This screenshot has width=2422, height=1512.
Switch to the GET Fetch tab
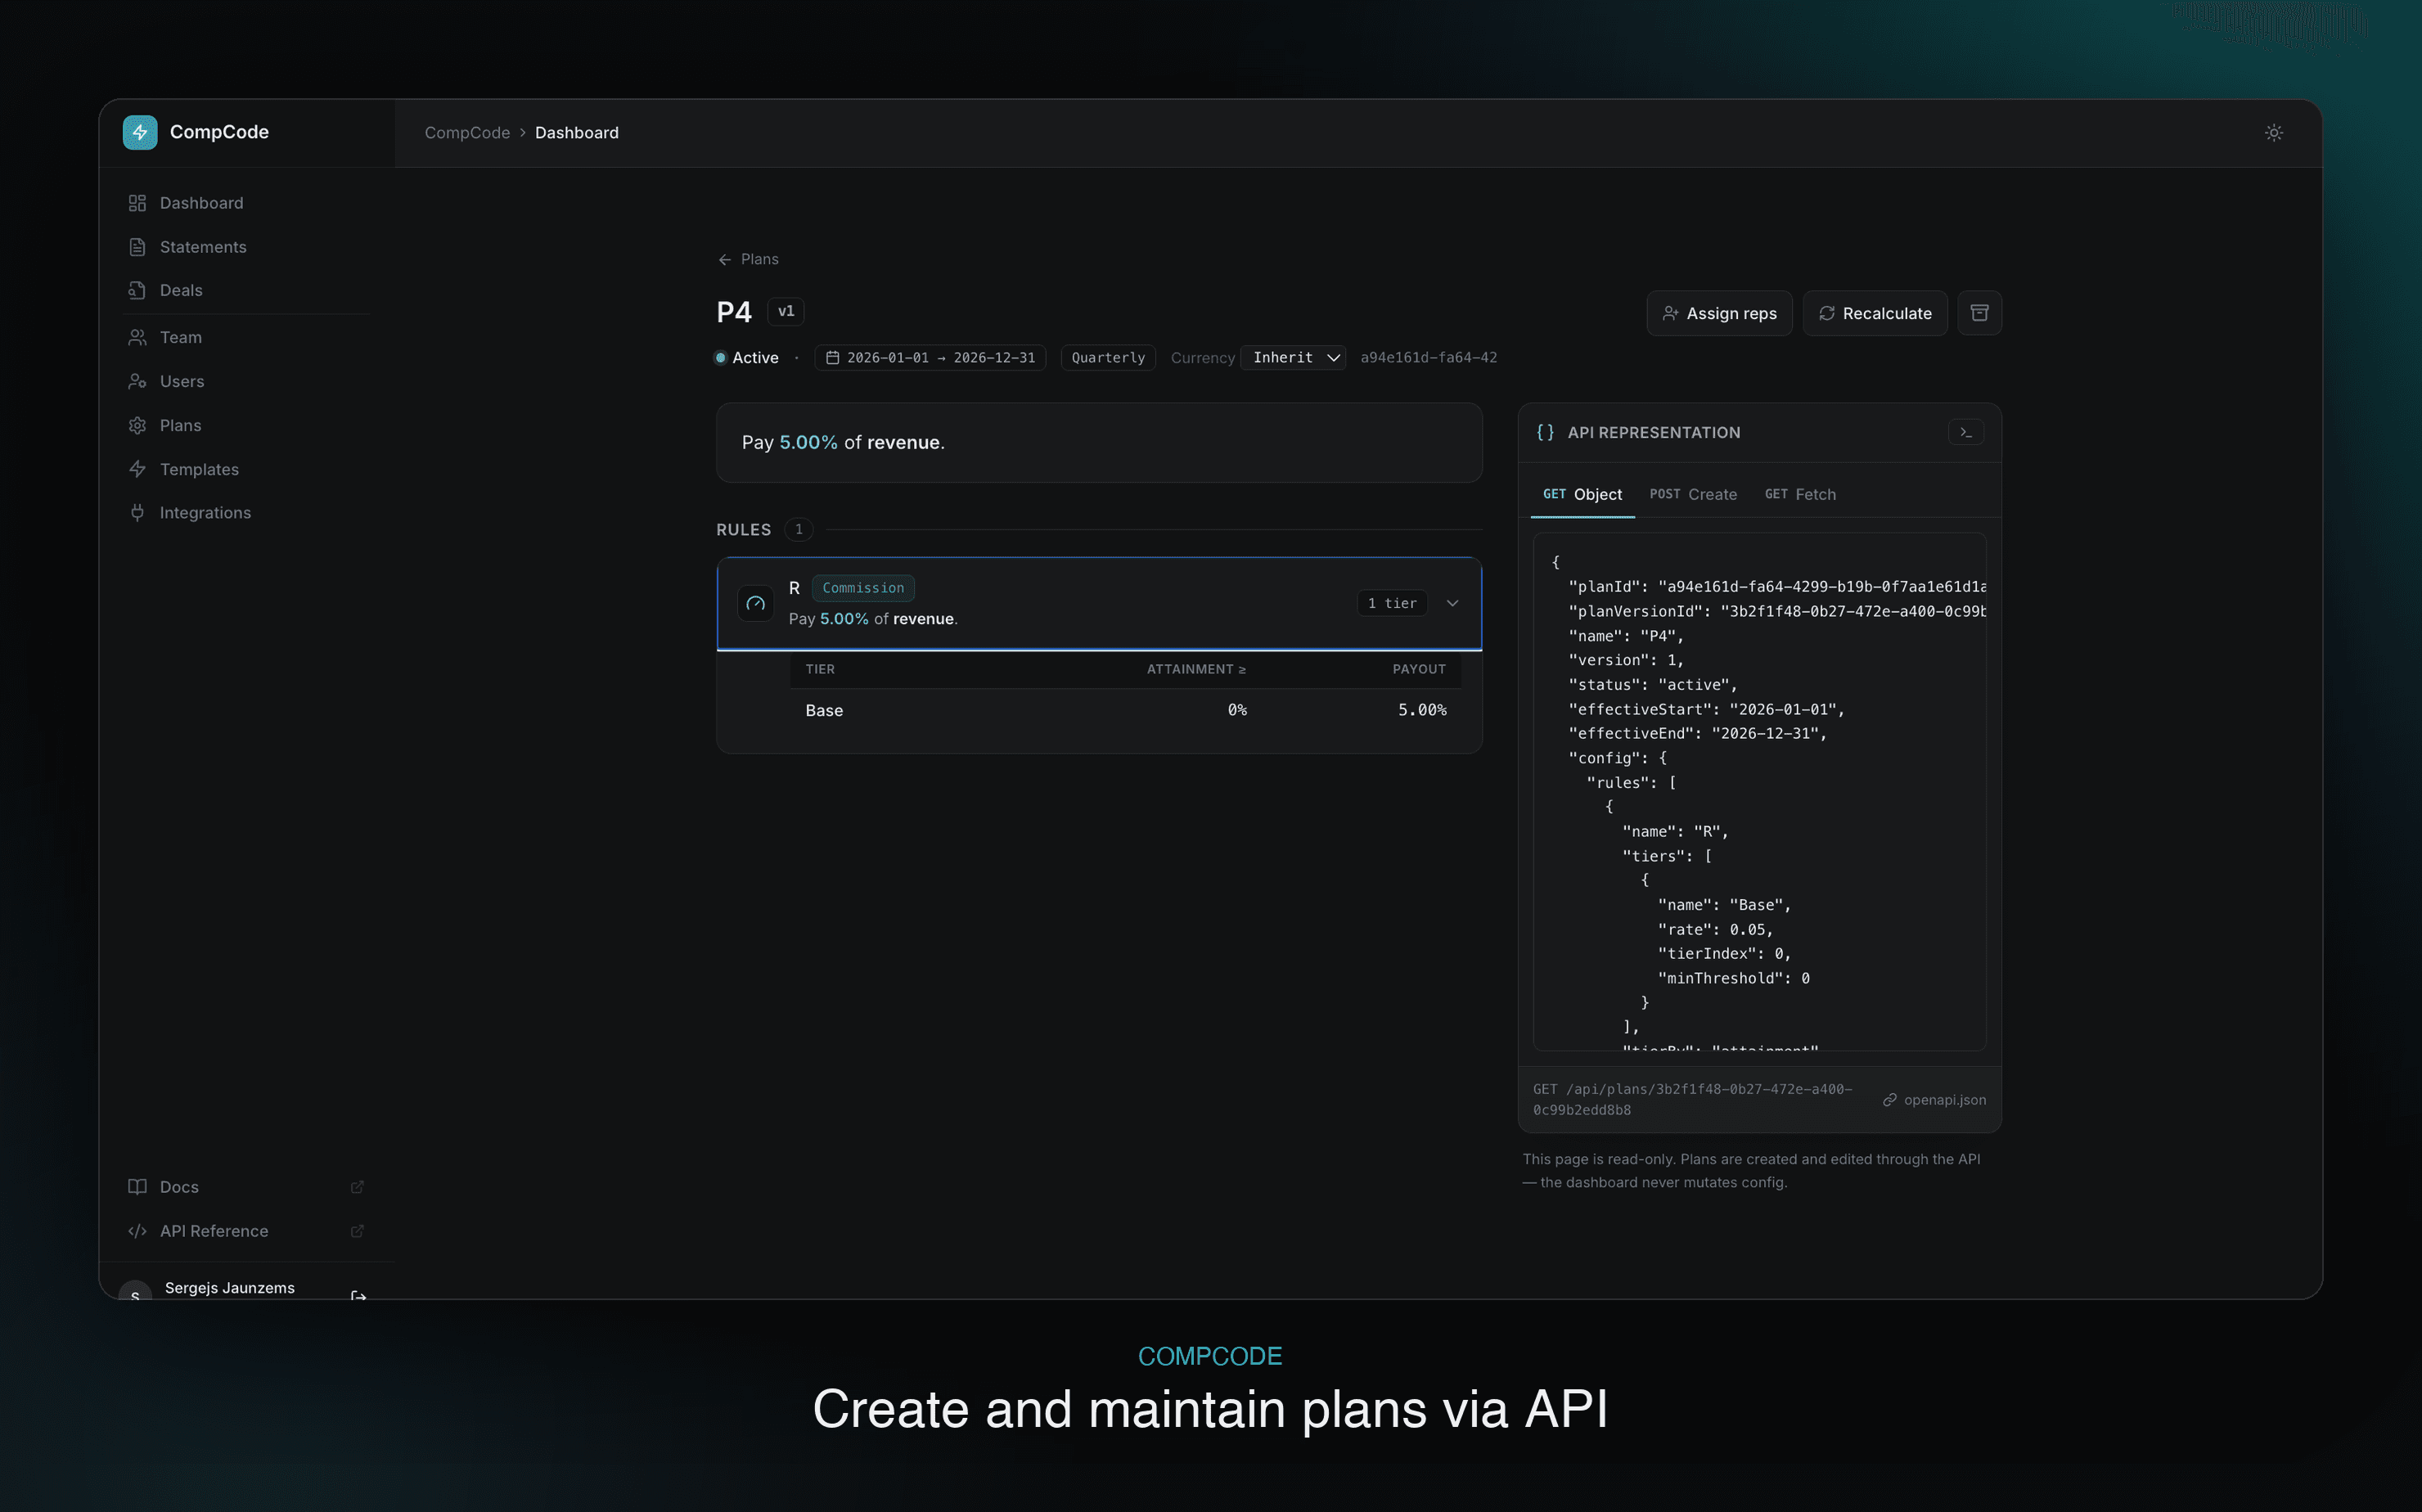pyautogui.click(x=1800, y=494)
